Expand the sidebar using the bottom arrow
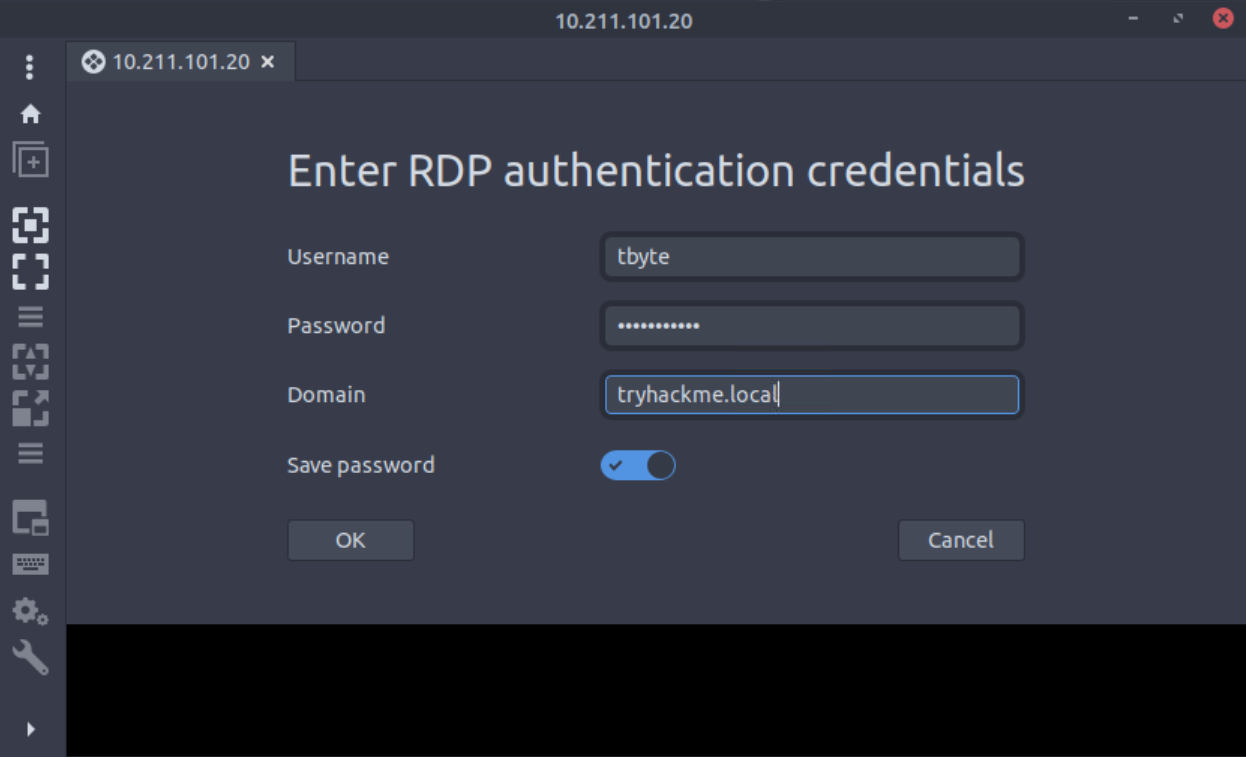The width and height of the screenshot is (1246, 757). click(x=30, y=729)
